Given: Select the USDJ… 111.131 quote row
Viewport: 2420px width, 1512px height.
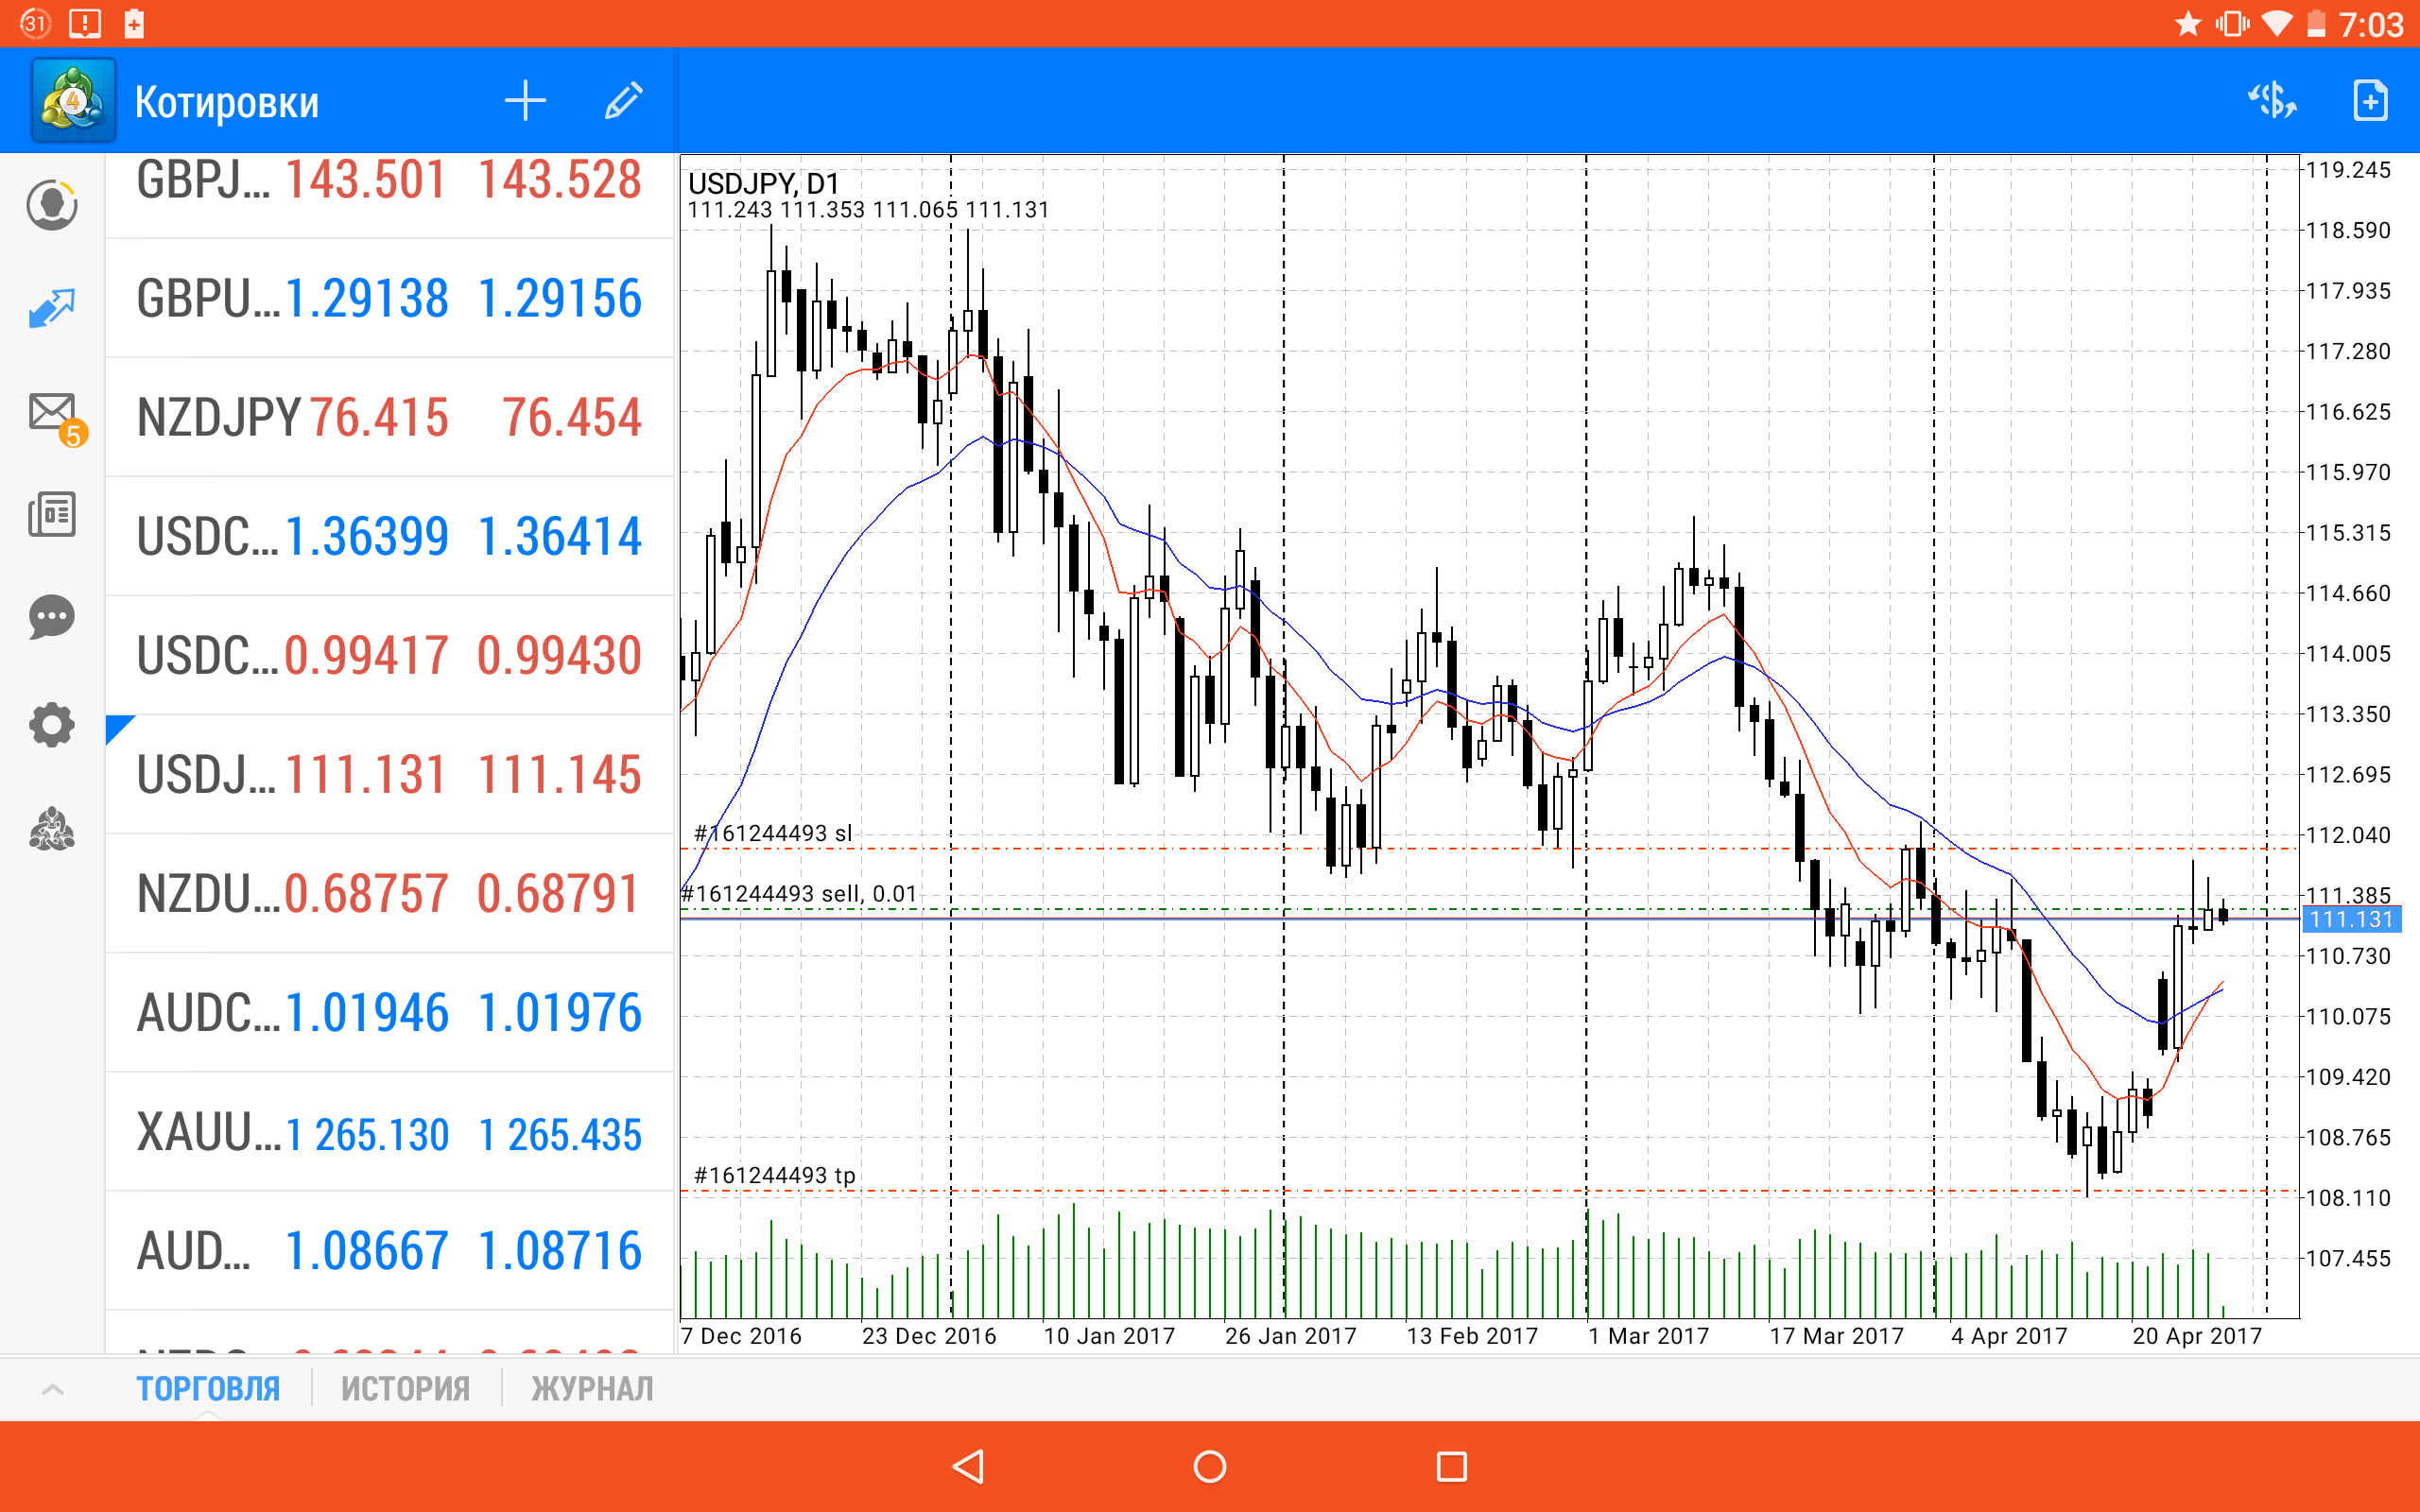Looking at the screenshot, I should tap(390, 774).
